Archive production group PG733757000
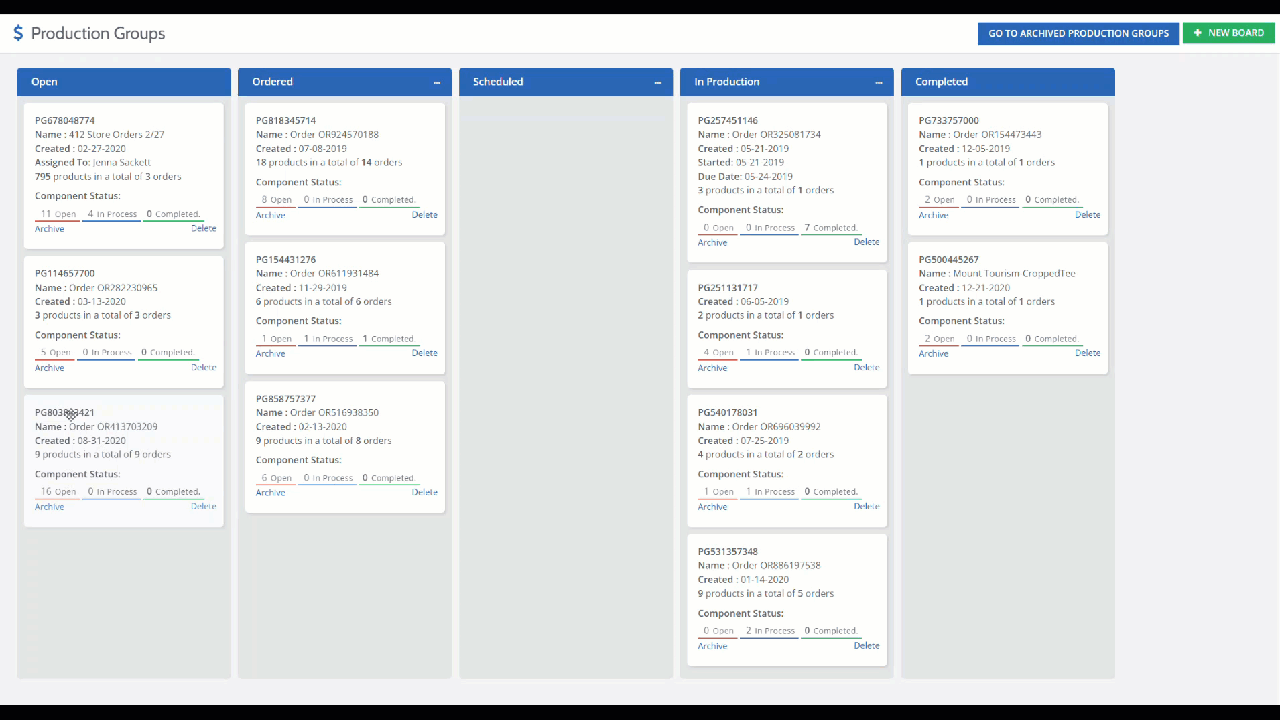This screenshot has width=1280, height=720. pos(933,215)
